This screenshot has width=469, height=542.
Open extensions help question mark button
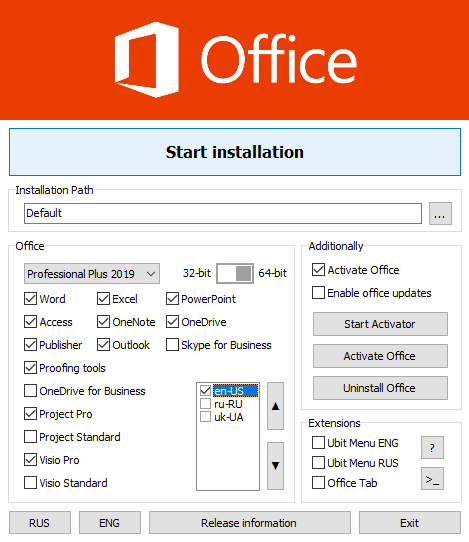[432, 448]
